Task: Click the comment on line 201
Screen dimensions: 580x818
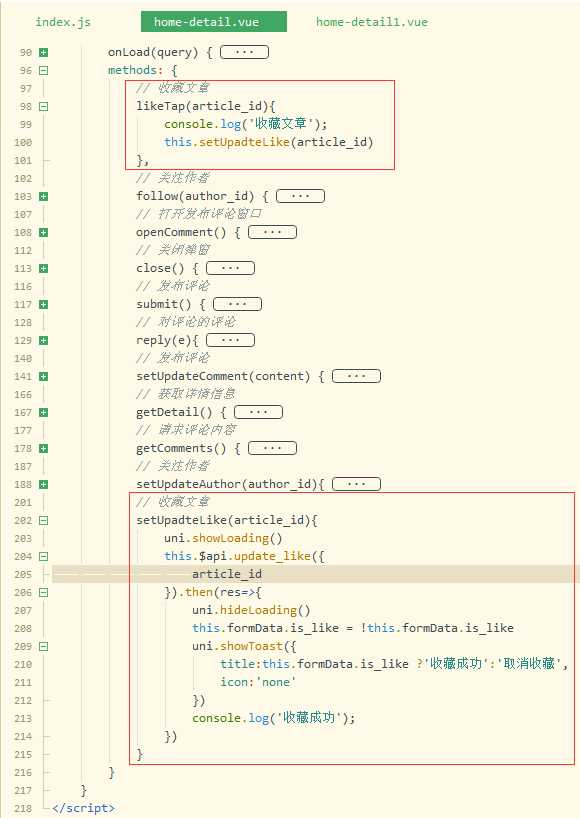Action: coord(172,502)
